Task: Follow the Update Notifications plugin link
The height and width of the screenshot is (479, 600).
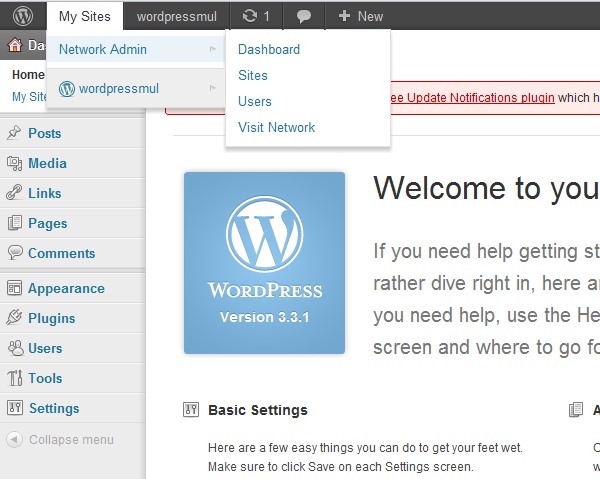Action: click(x=473, y=98)
